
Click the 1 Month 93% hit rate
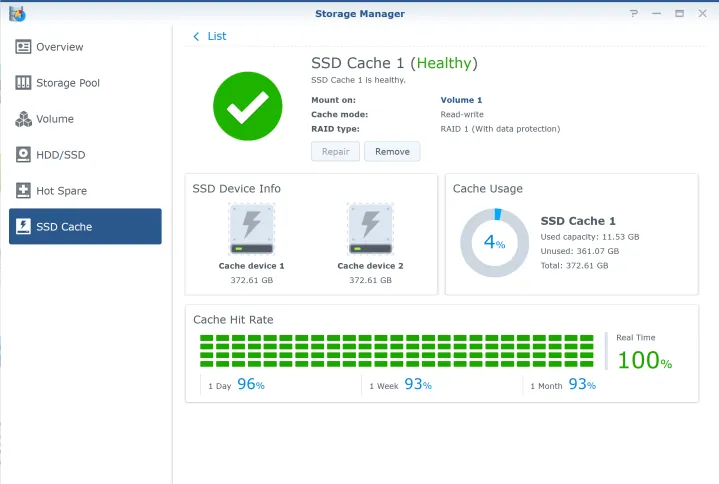click(563, 385)
